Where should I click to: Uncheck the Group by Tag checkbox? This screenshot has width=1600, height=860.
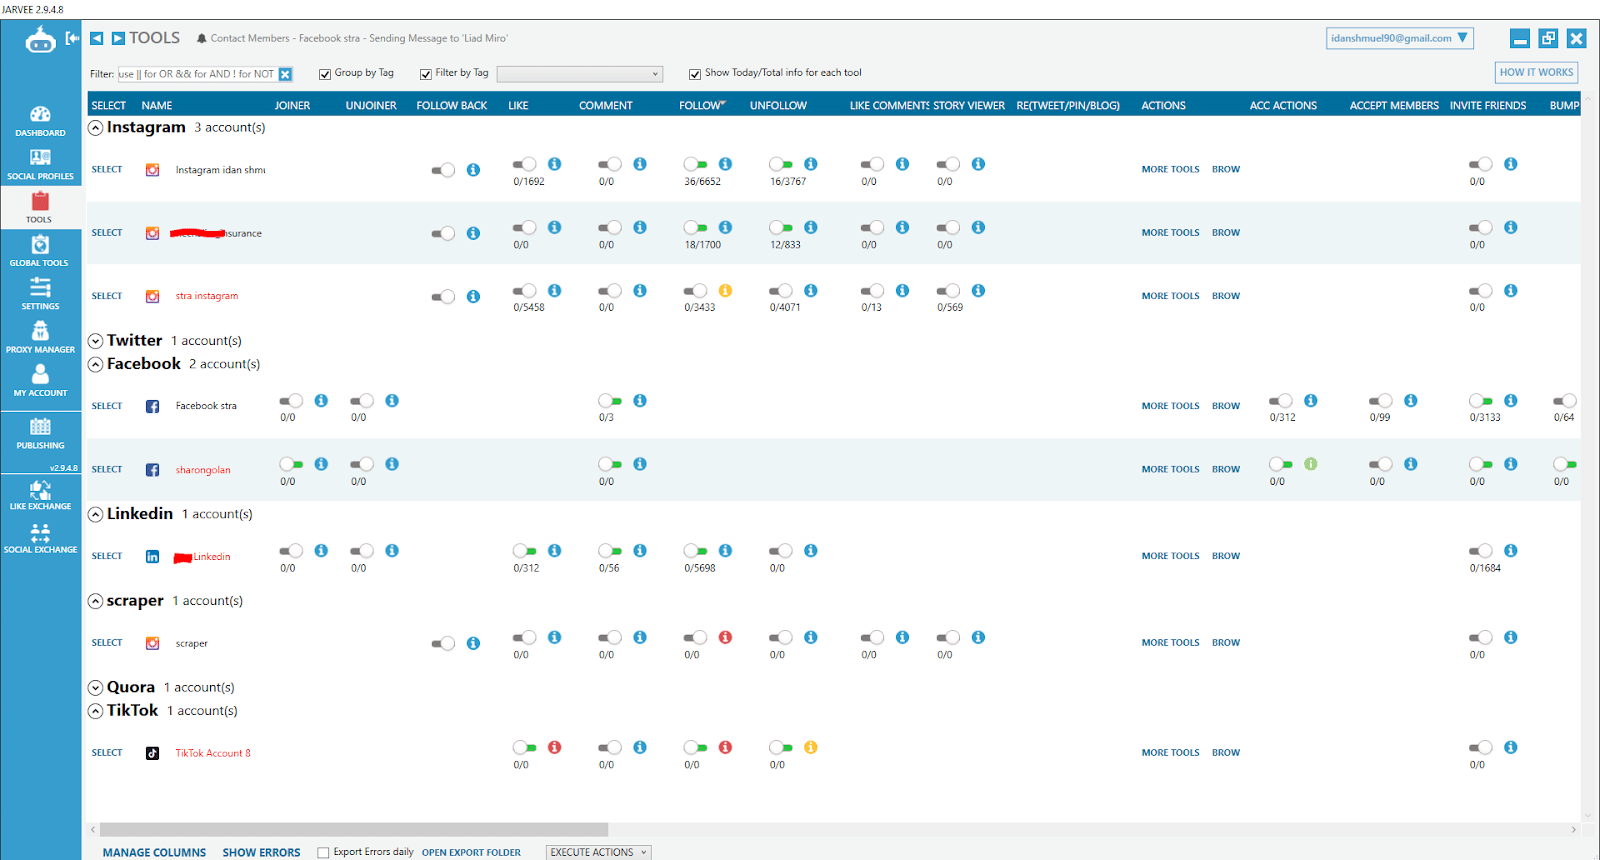[x=325, y=74]
